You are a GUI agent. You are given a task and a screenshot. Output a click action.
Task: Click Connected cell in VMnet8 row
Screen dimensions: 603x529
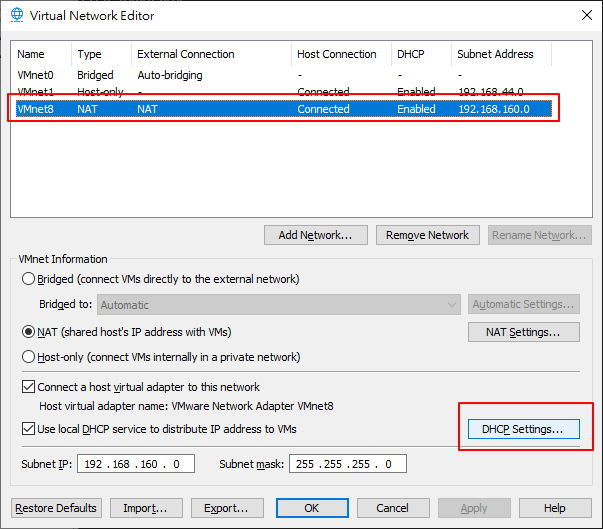point(323,109)
